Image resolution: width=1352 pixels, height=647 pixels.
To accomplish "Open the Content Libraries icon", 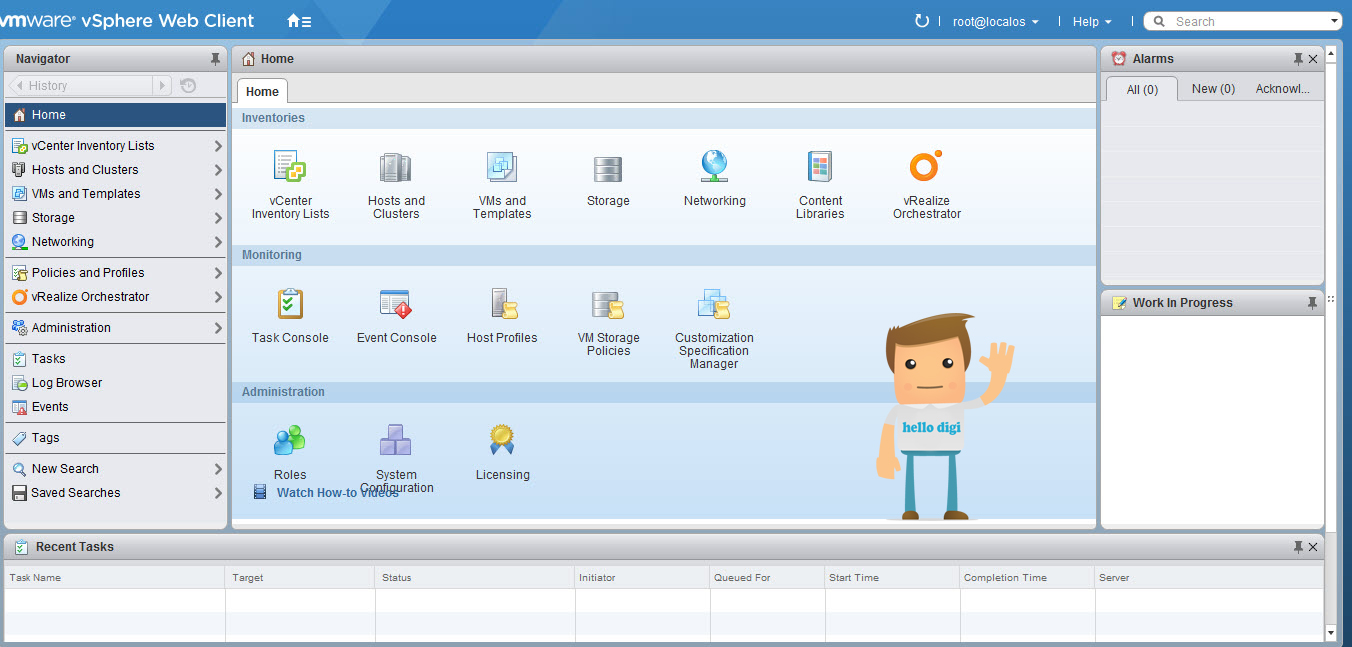I will [x=820, y=167].
